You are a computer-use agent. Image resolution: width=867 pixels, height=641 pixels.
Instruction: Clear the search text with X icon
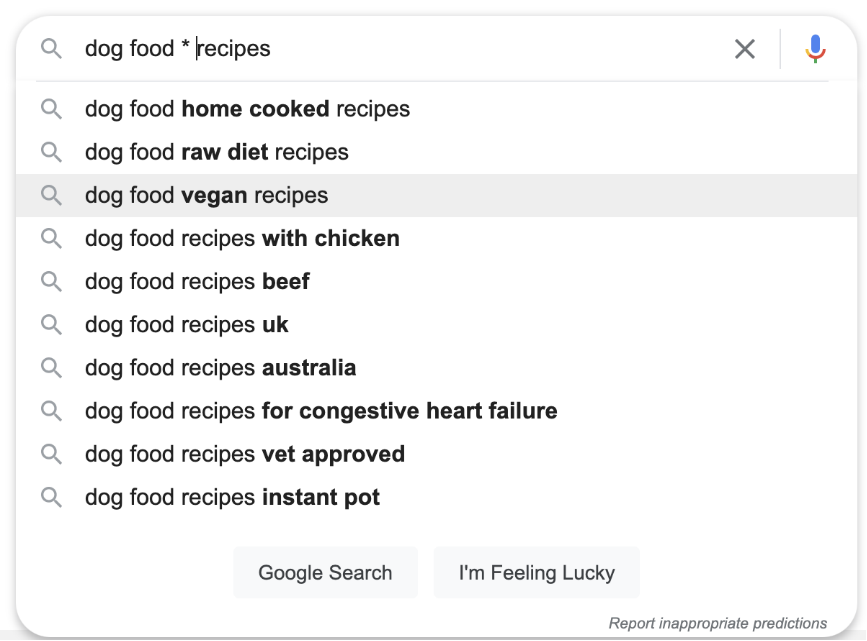[745, 49]
